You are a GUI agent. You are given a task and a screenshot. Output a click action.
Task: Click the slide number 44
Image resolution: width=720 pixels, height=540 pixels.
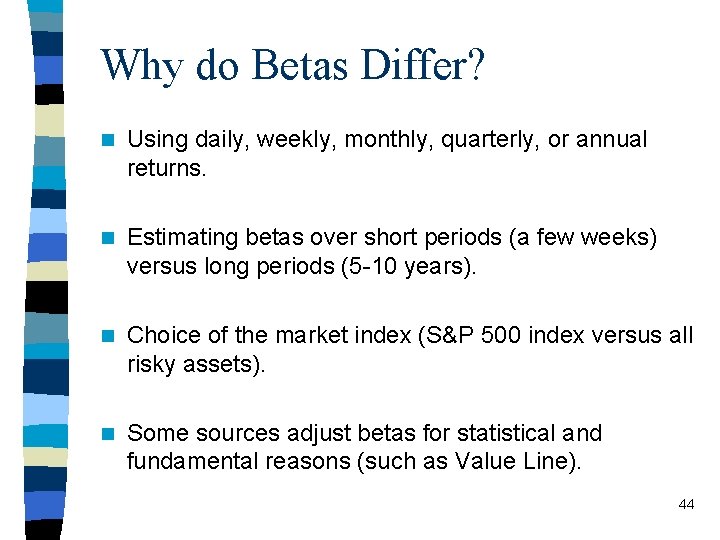coord(686,504)
